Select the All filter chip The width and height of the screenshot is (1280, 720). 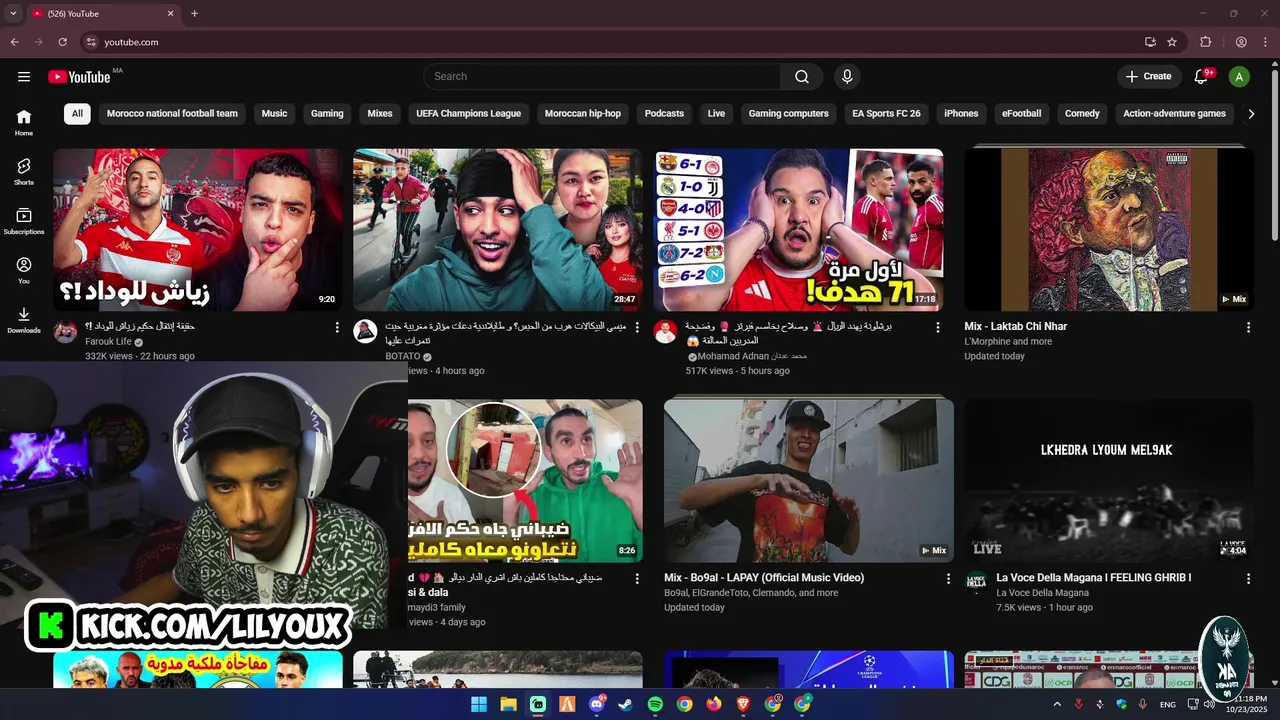77,114
